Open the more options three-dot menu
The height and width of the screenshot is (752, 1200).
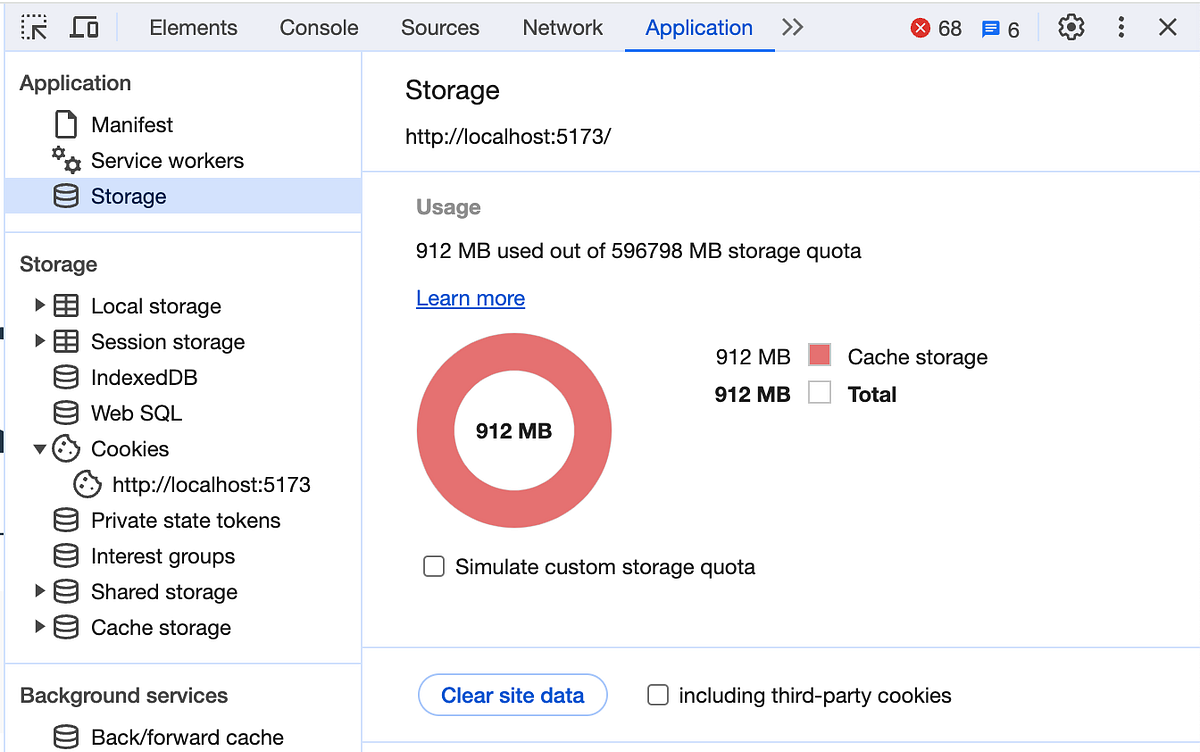(1121, 27)
